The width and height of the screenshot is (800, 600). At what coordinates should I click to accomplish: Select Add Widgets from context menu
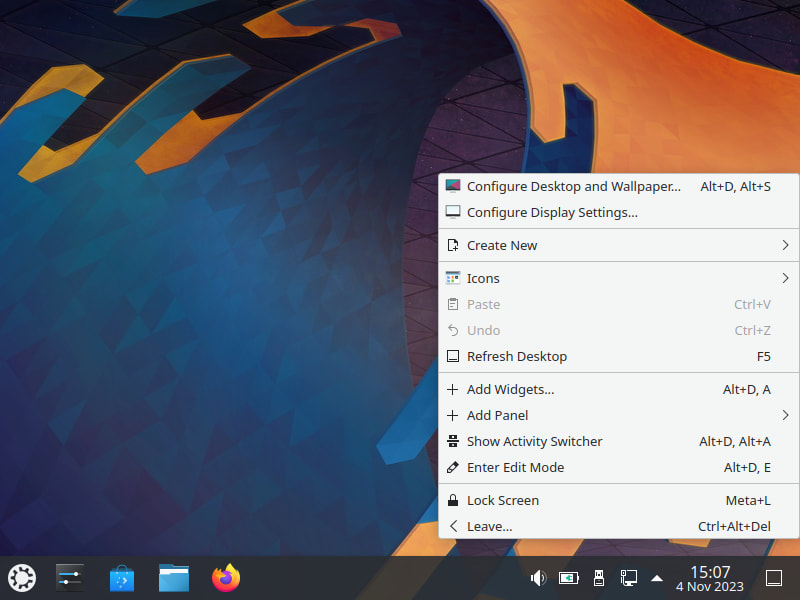(x=619, y=389)
